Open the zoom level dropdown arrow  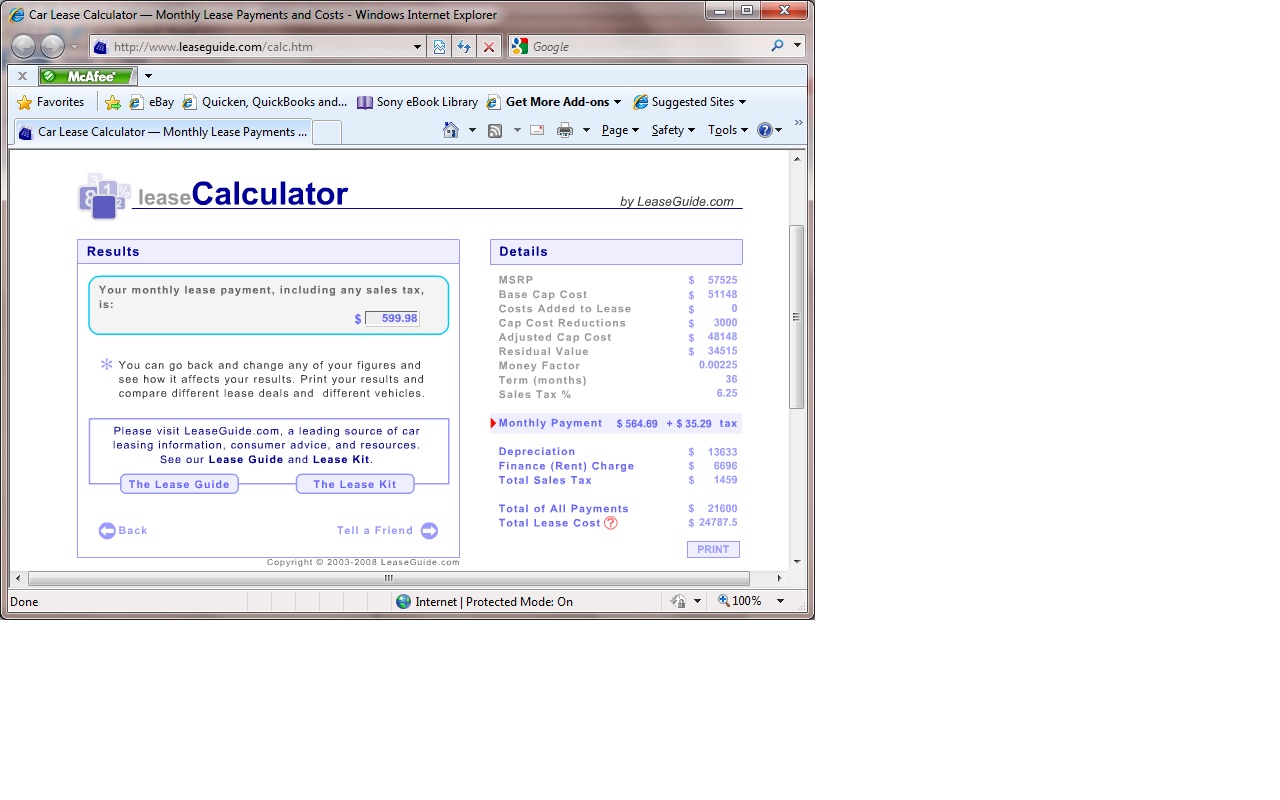(781, 601)
